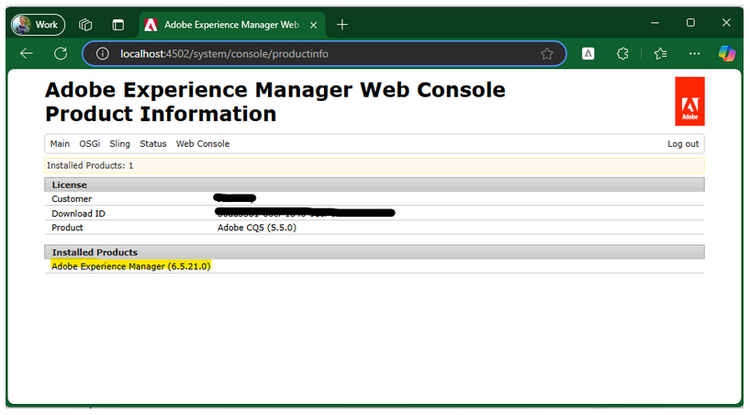
Task: Open Settings and more menu
Action: pos(695,54)
